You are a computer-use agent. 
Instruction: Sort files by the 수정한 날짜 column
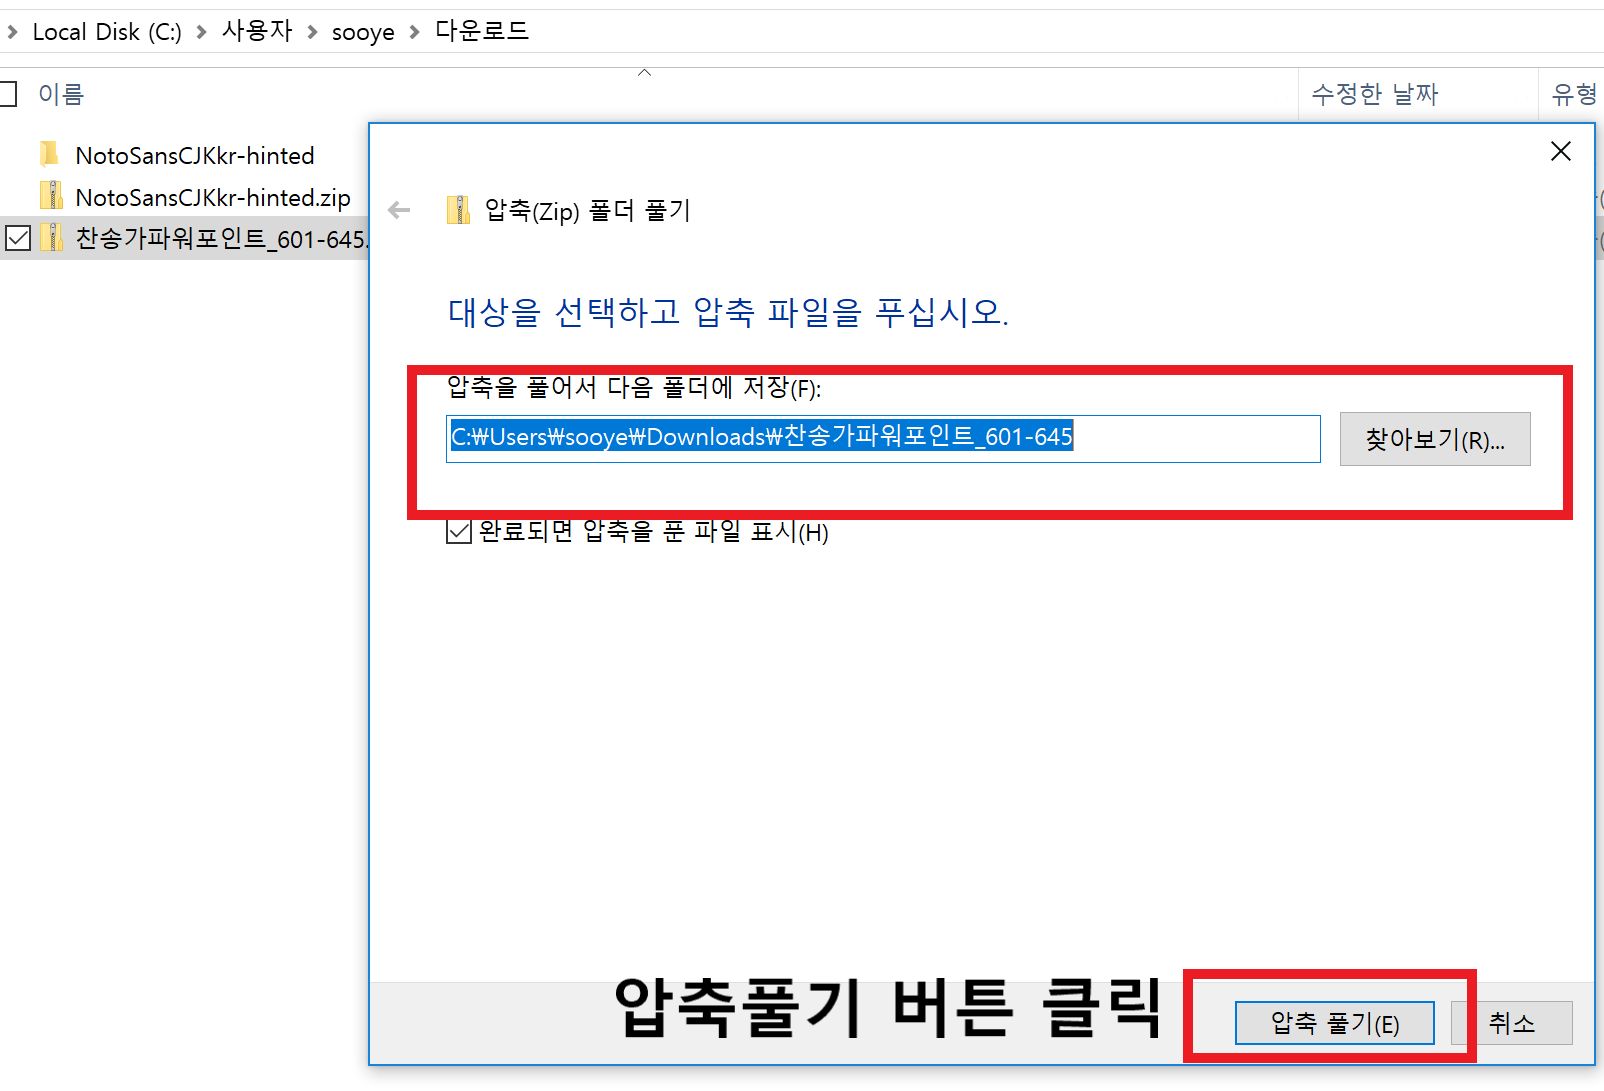pyautogui.click(x=1374, y=94)
